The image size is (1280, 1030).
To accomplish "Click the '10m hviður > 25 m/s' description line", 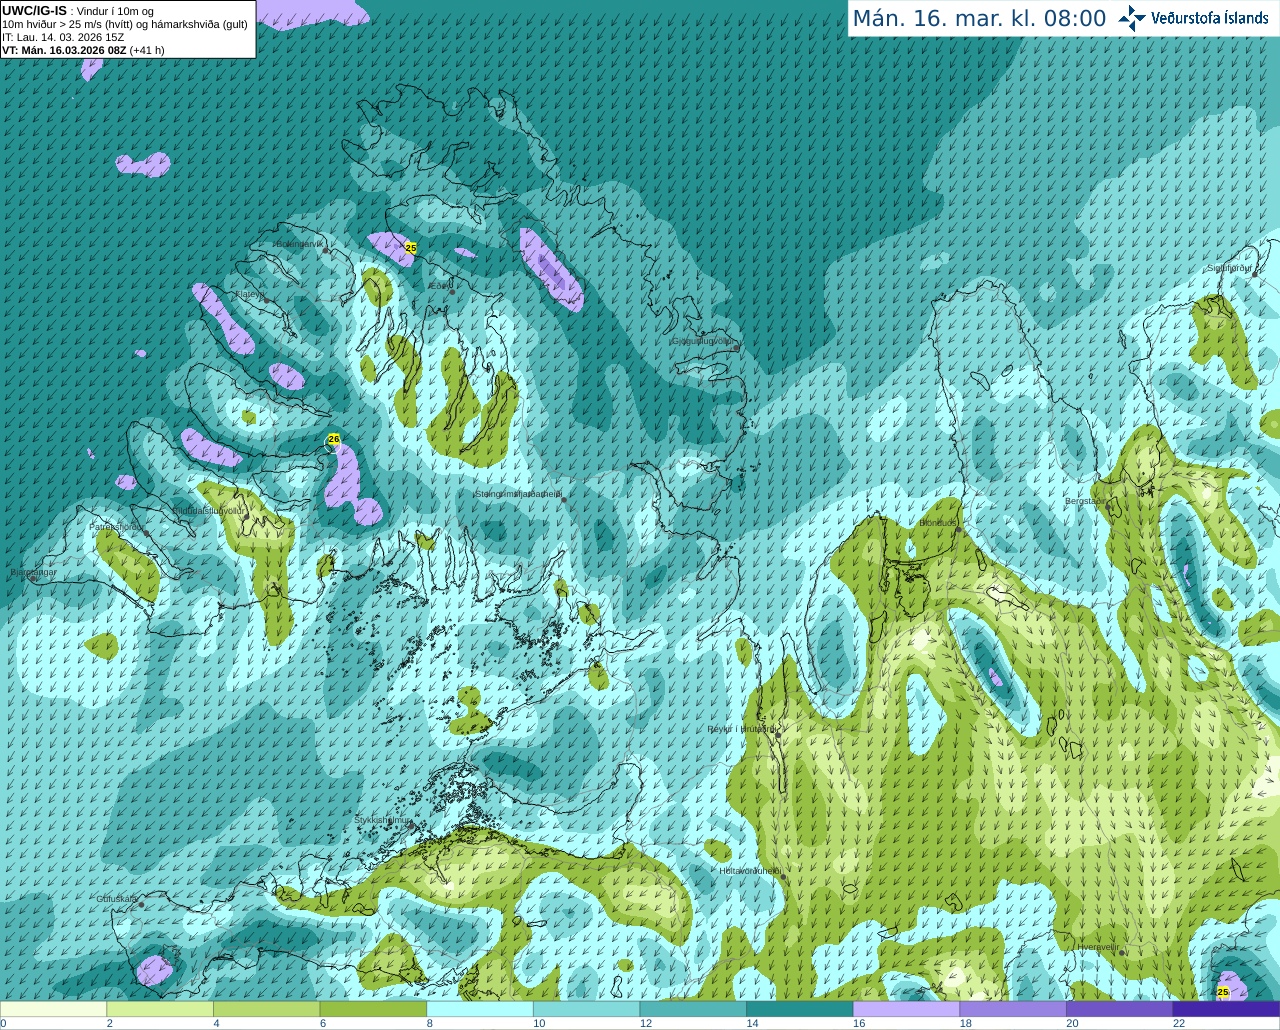I will [x=125, y=24].
